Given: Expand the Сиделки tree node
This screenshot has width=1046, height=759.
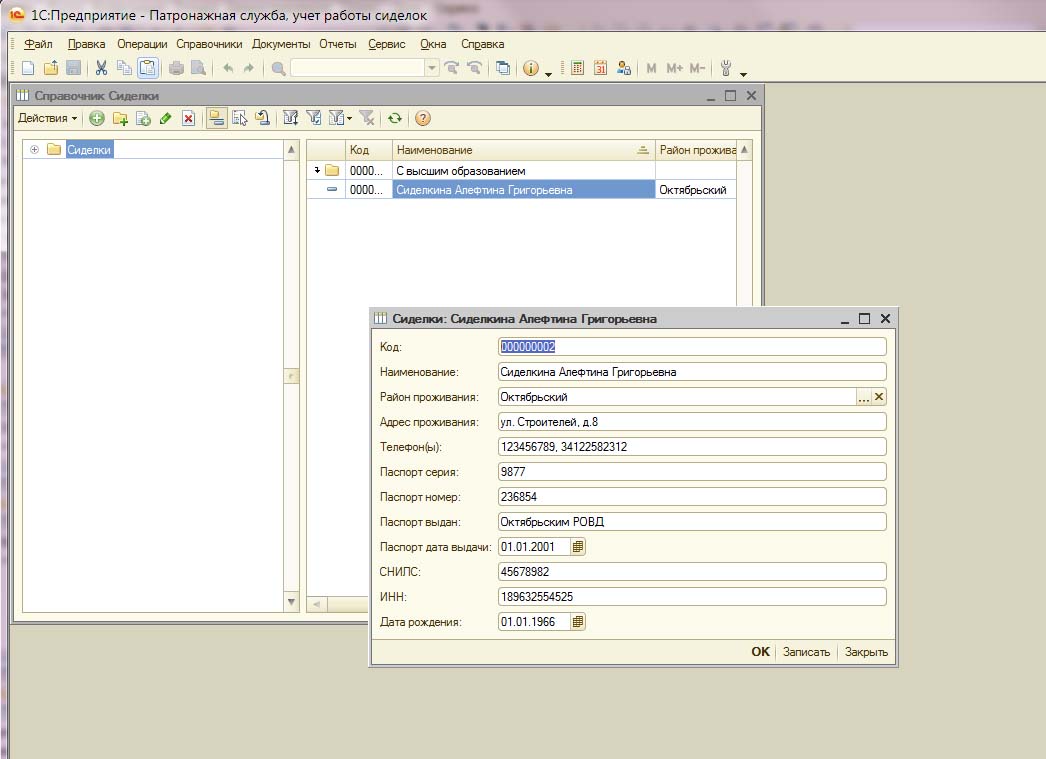Looking at the screenshot, I should pos(35,150).
